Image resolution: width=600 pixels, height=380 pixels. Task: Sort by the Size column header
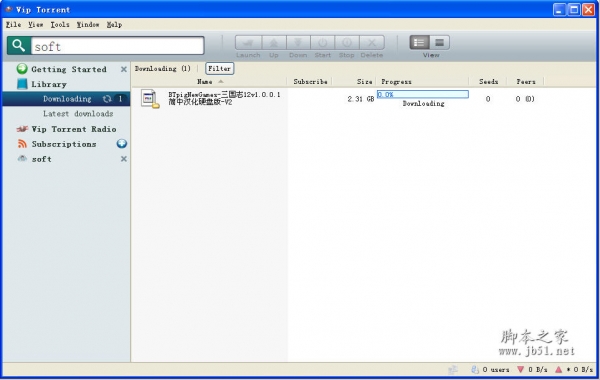coord(364,82)
